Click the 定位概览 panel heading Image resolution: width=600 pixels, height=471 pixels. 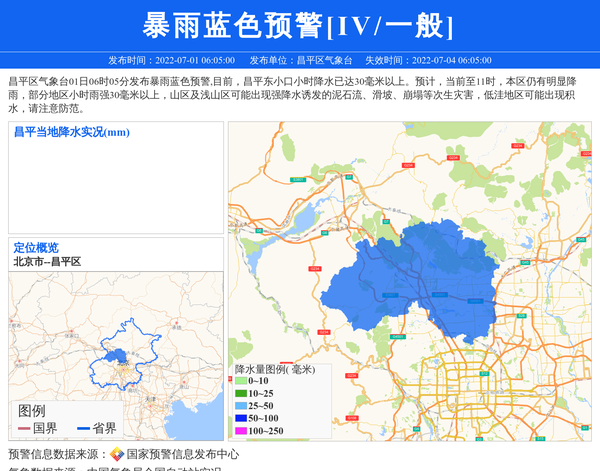pos(36,248)
